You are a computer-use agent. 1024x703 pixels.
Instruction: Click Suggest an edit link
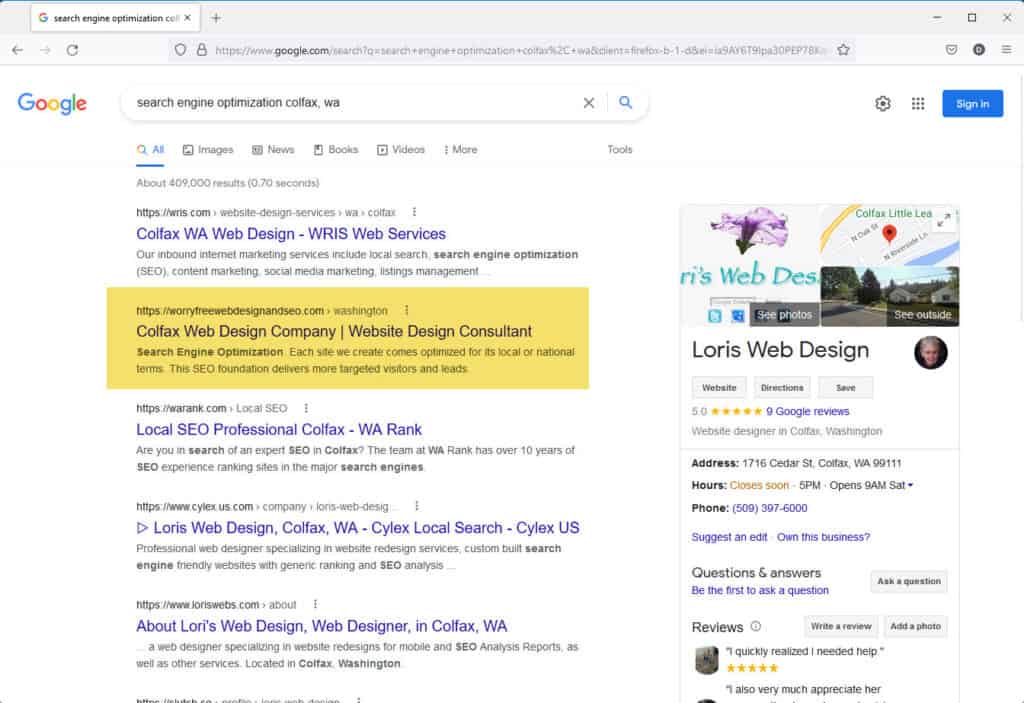pyautogui.click(x=729, y=537)
